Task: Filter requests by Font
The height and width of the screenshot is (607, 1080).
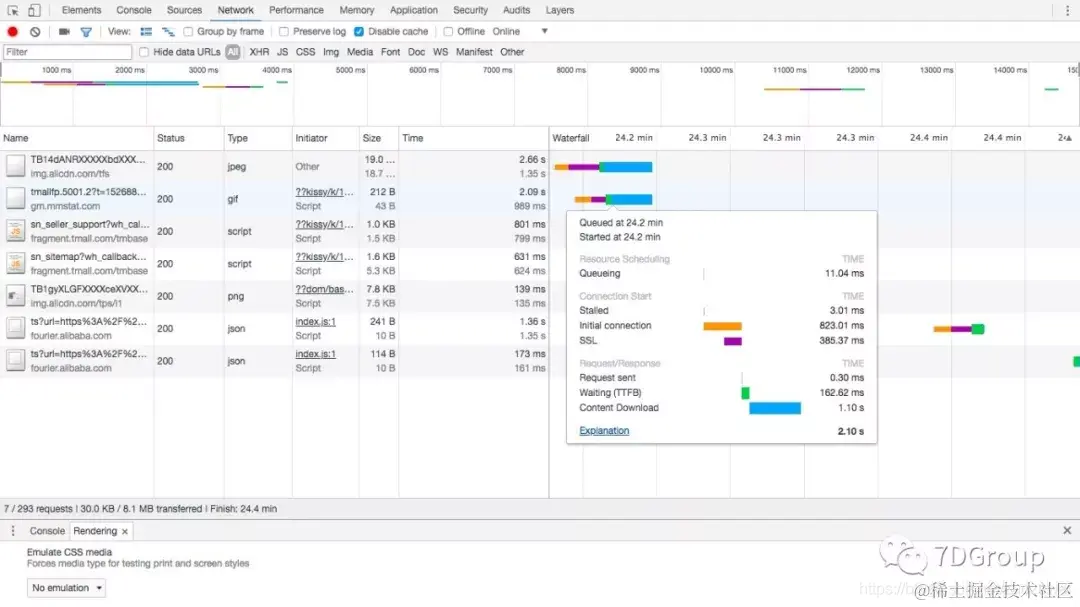Action: [391, 52]
